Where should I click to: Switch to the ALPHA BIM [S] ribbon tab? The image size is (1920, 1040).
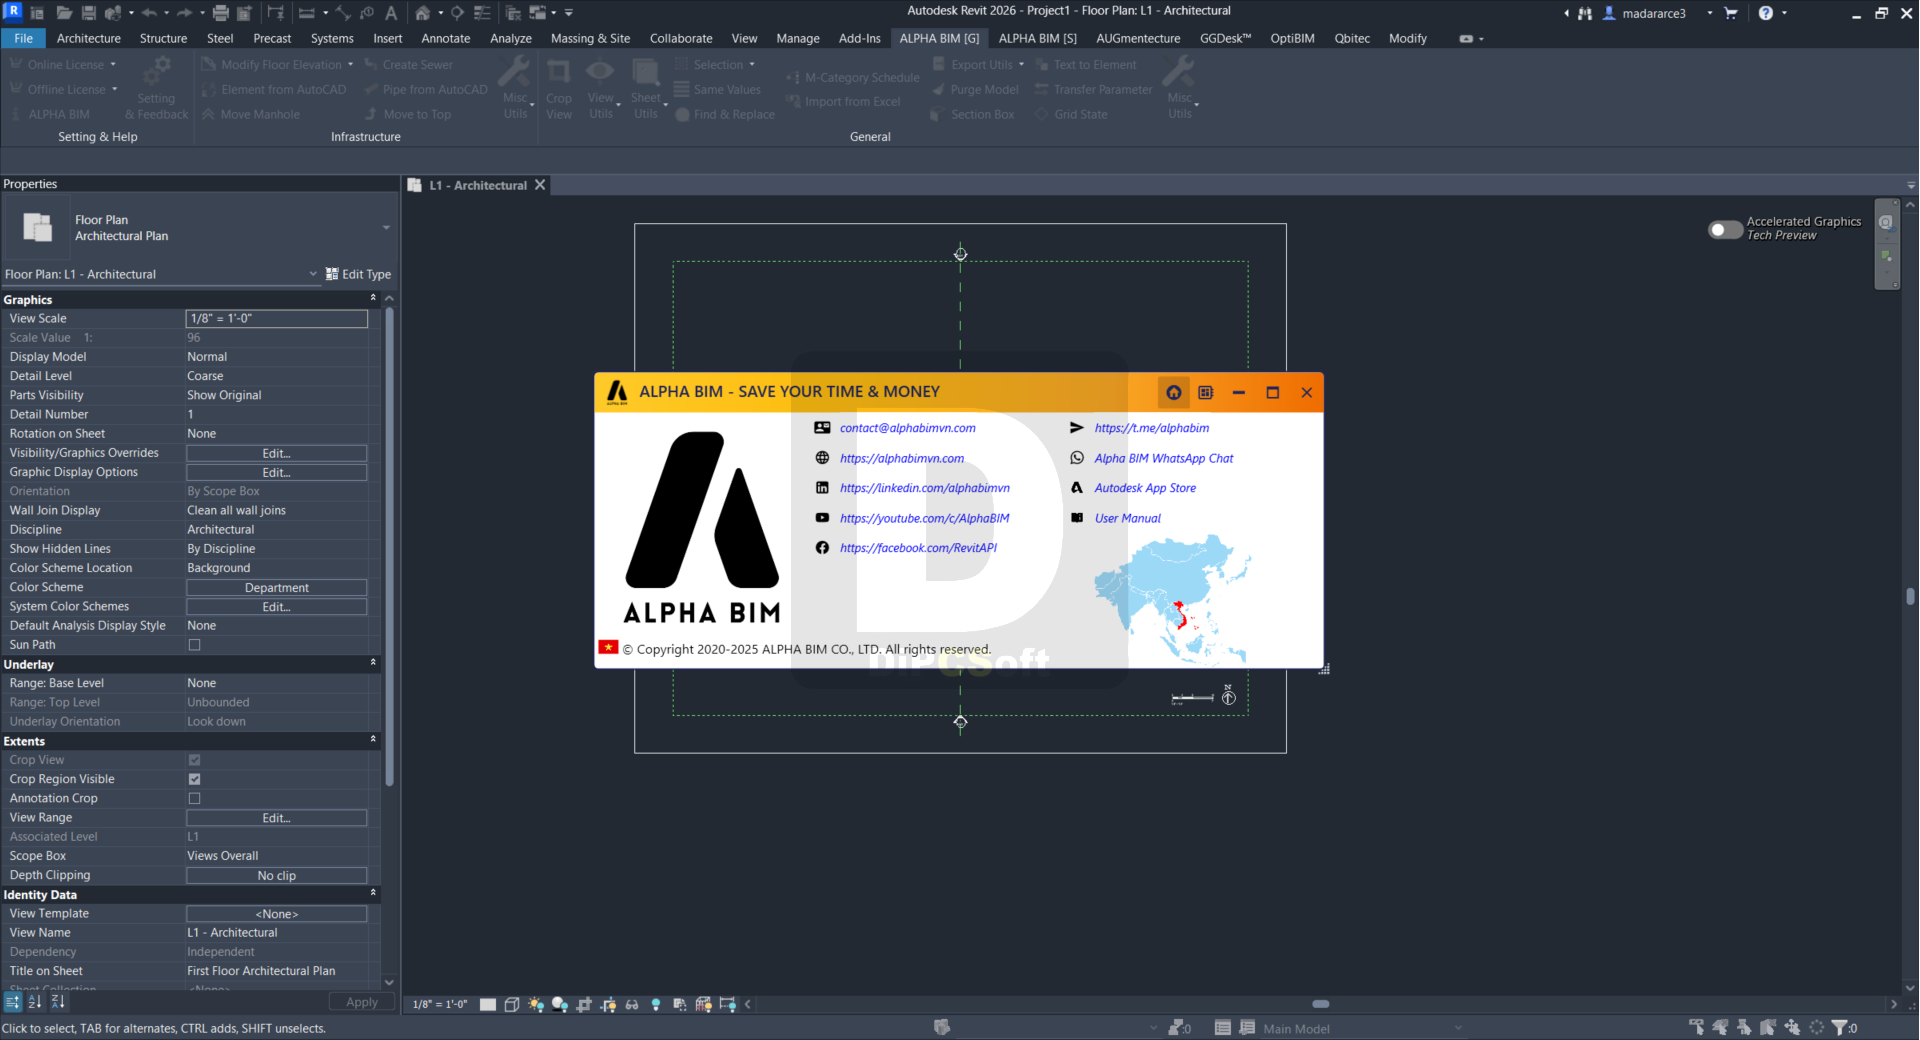pos(1037,38)
